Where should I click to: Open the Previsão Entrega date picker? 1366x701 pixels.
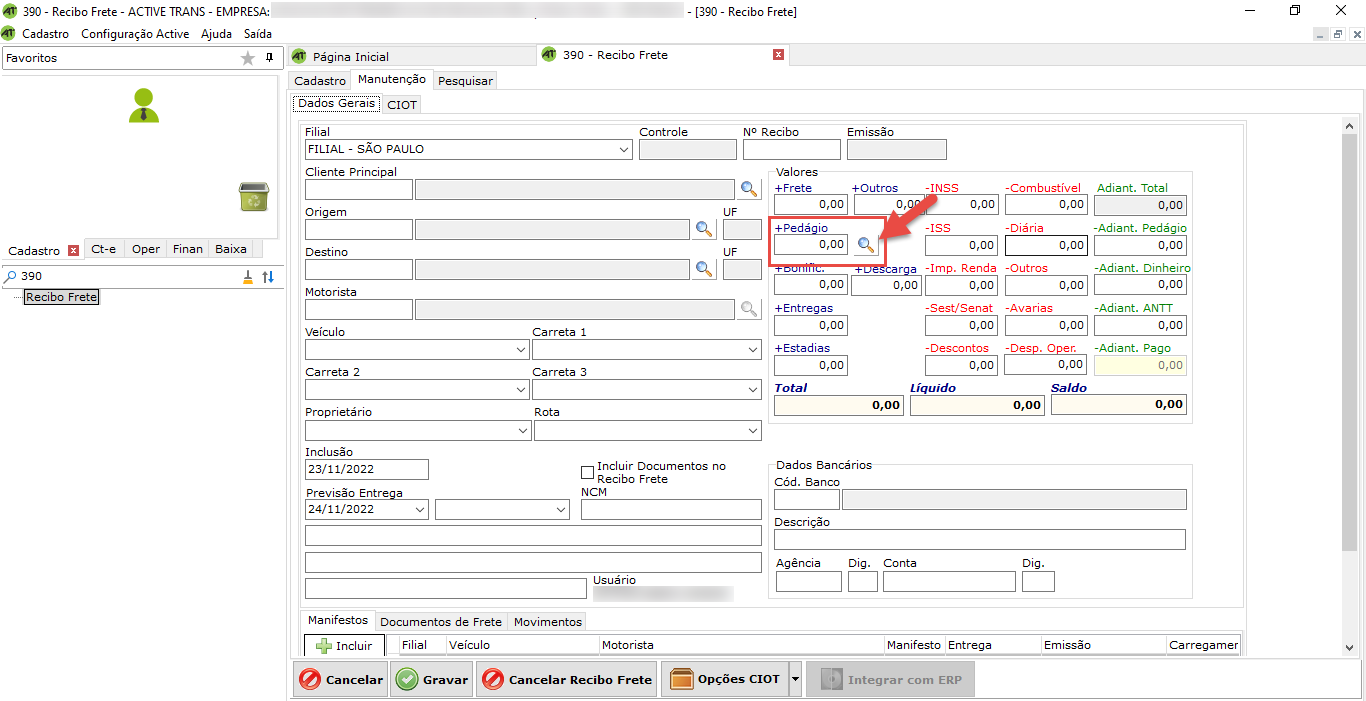coord(420,509)
